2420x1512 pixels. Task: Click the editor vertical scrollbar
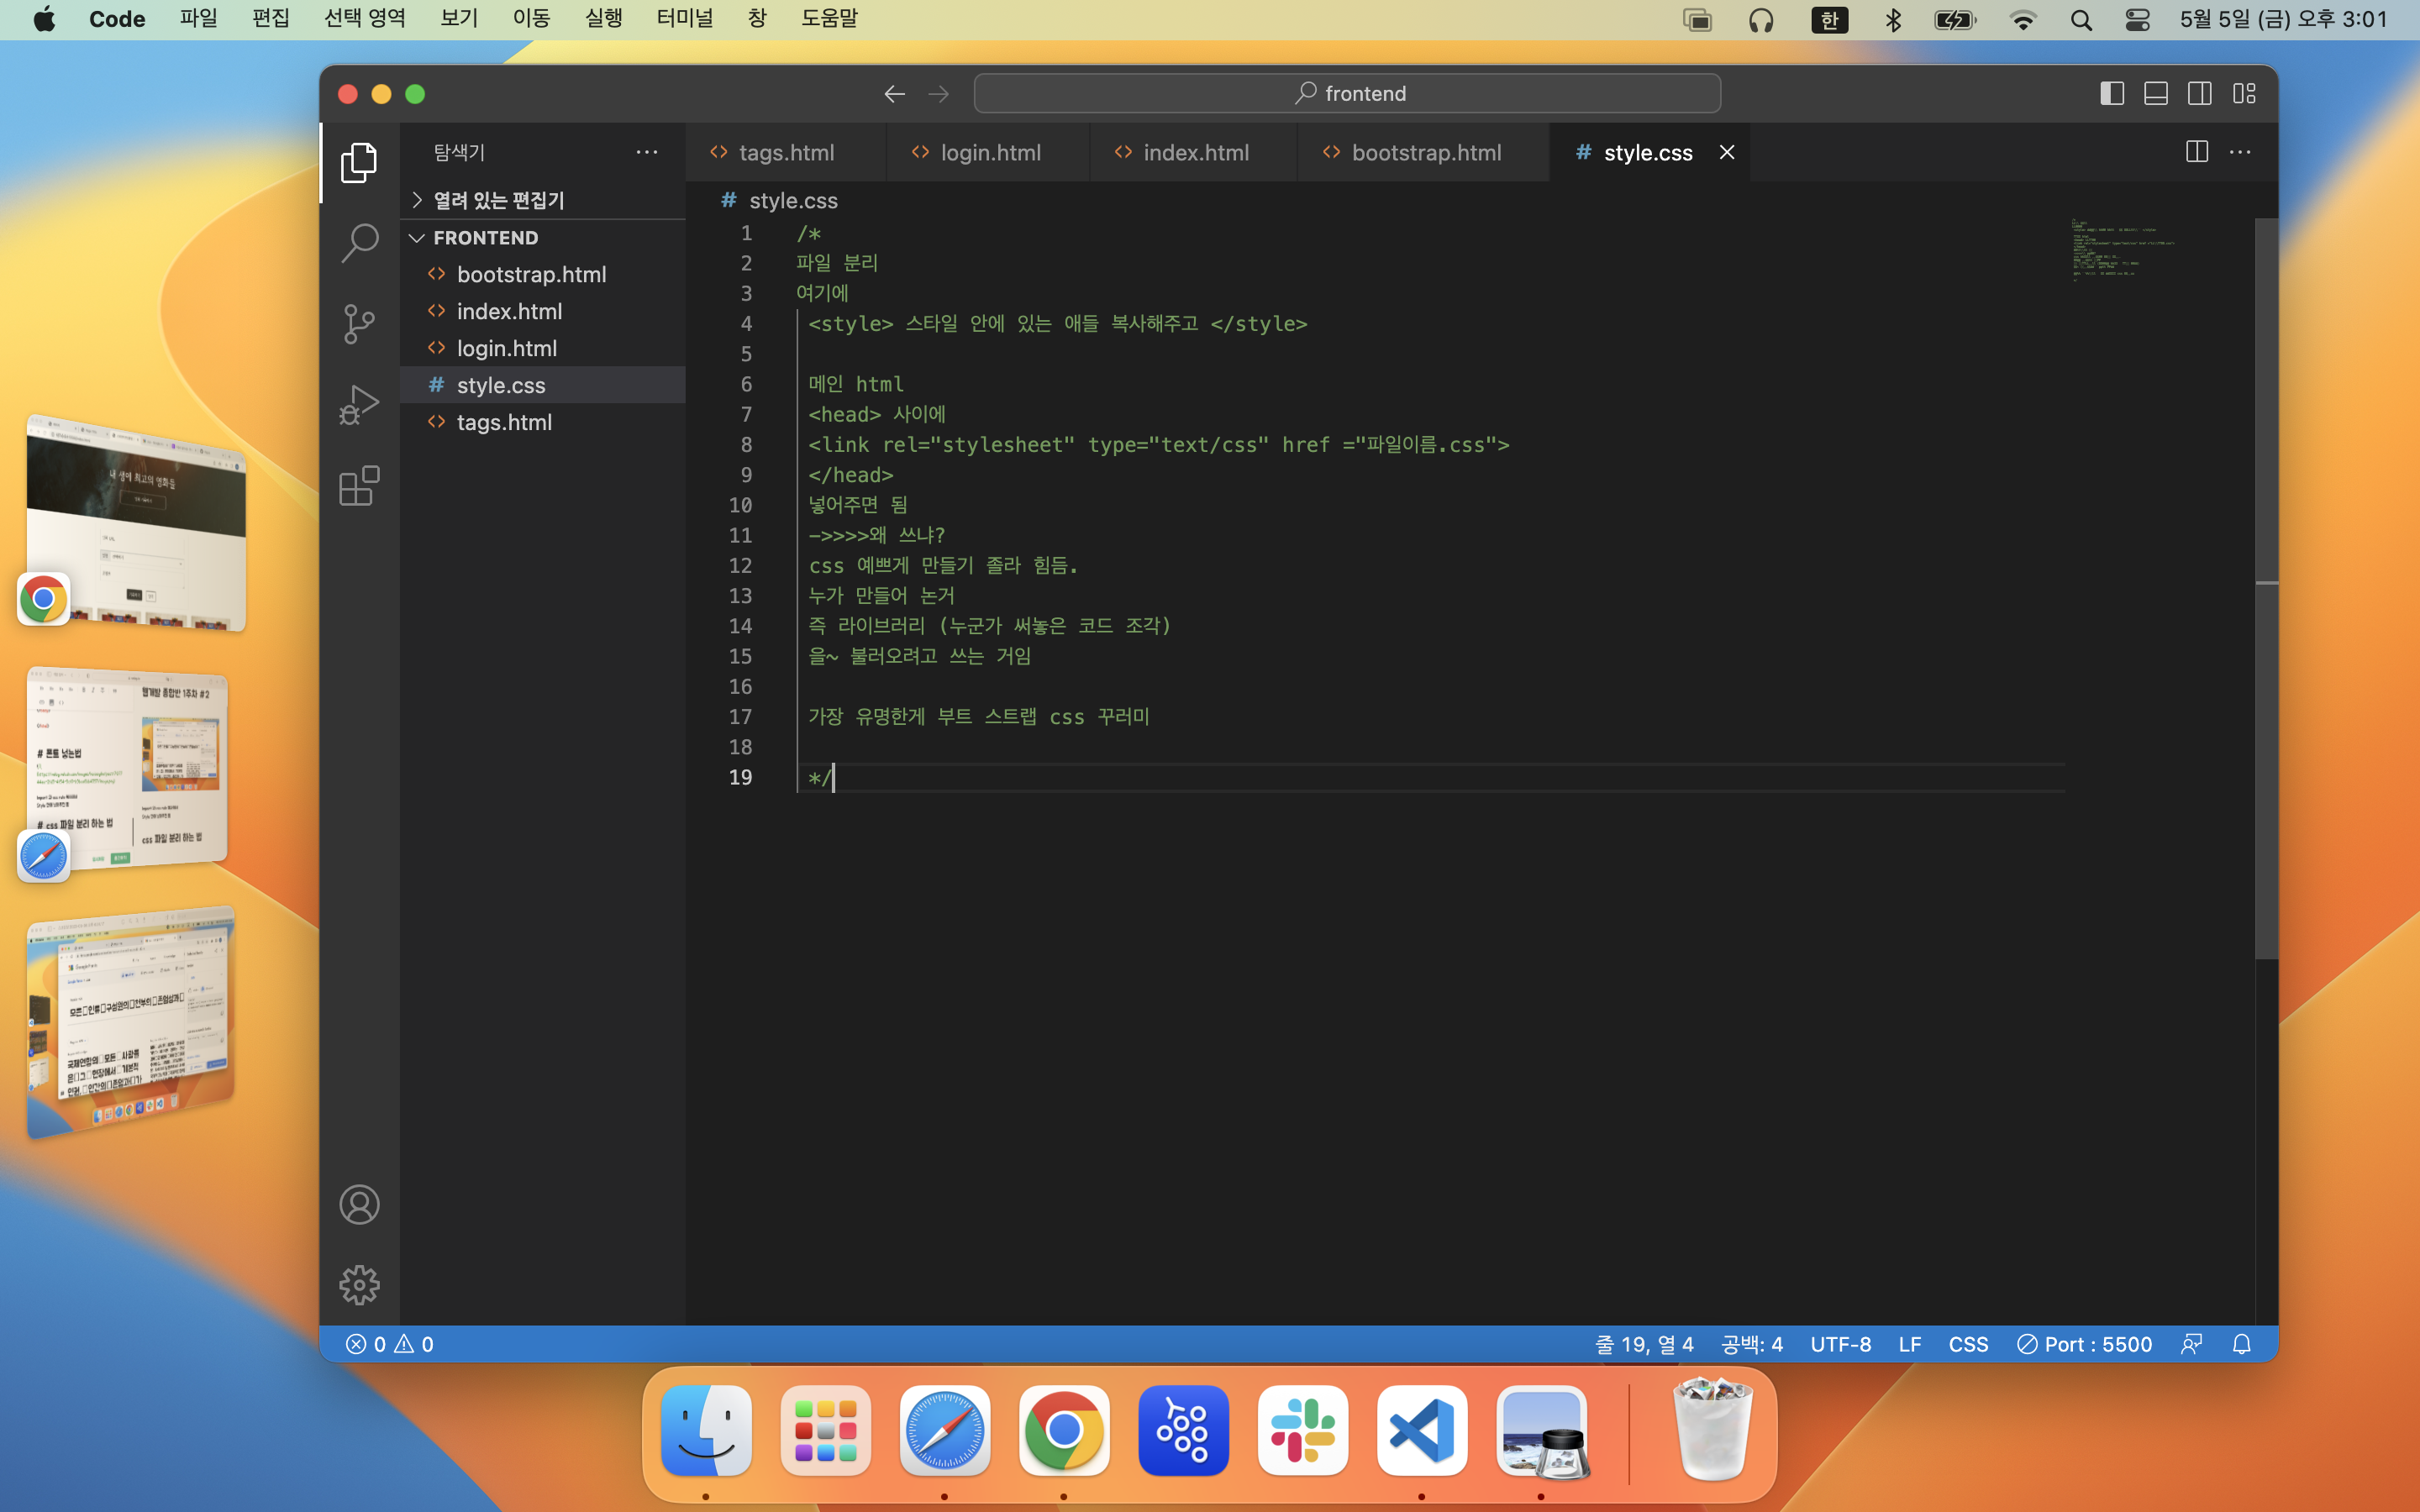[2266, 590]
